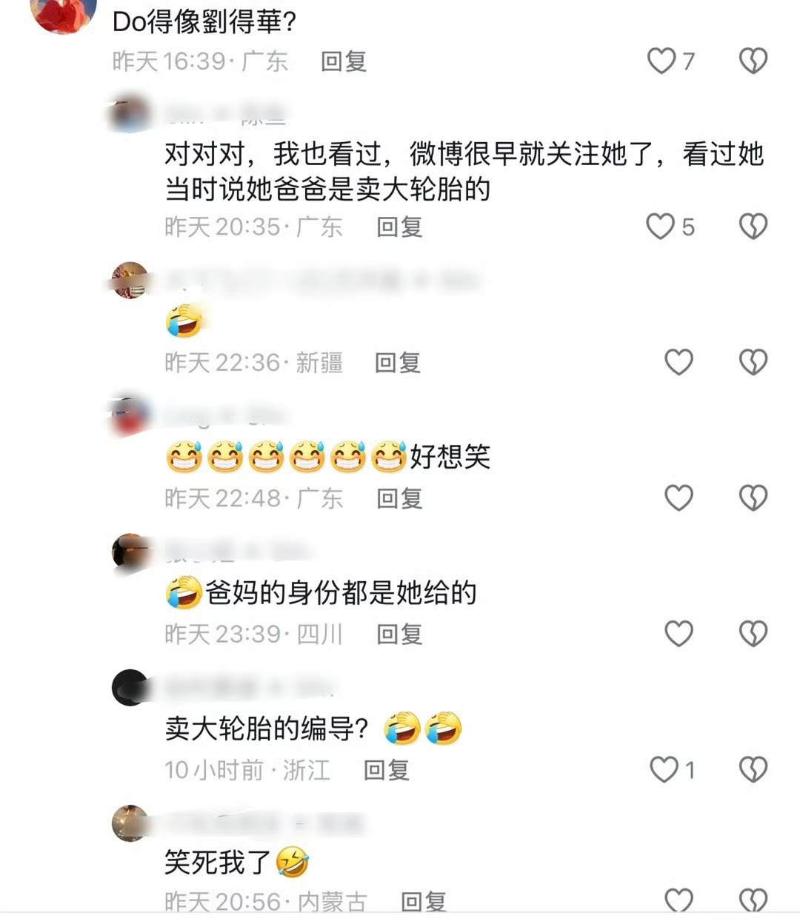Like the '好想笑' comment
Viewport: 800px width, 924px height.
click(679, 498)
